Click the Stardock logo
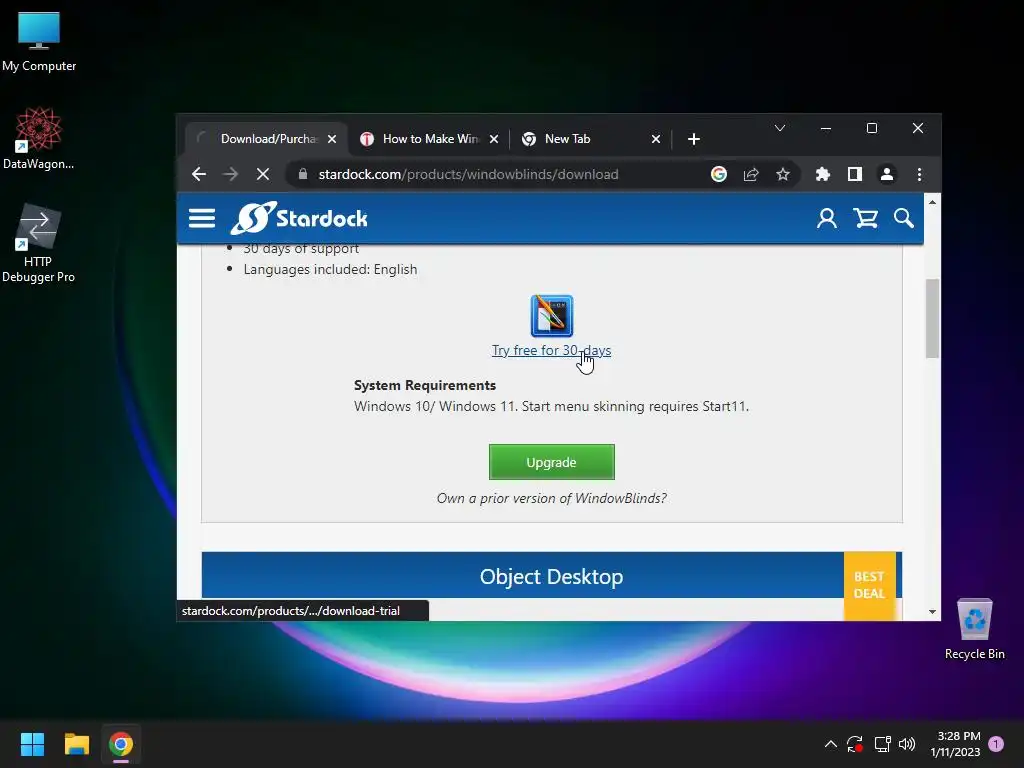Screen dimensions: 1024x768 coord(299,218)
